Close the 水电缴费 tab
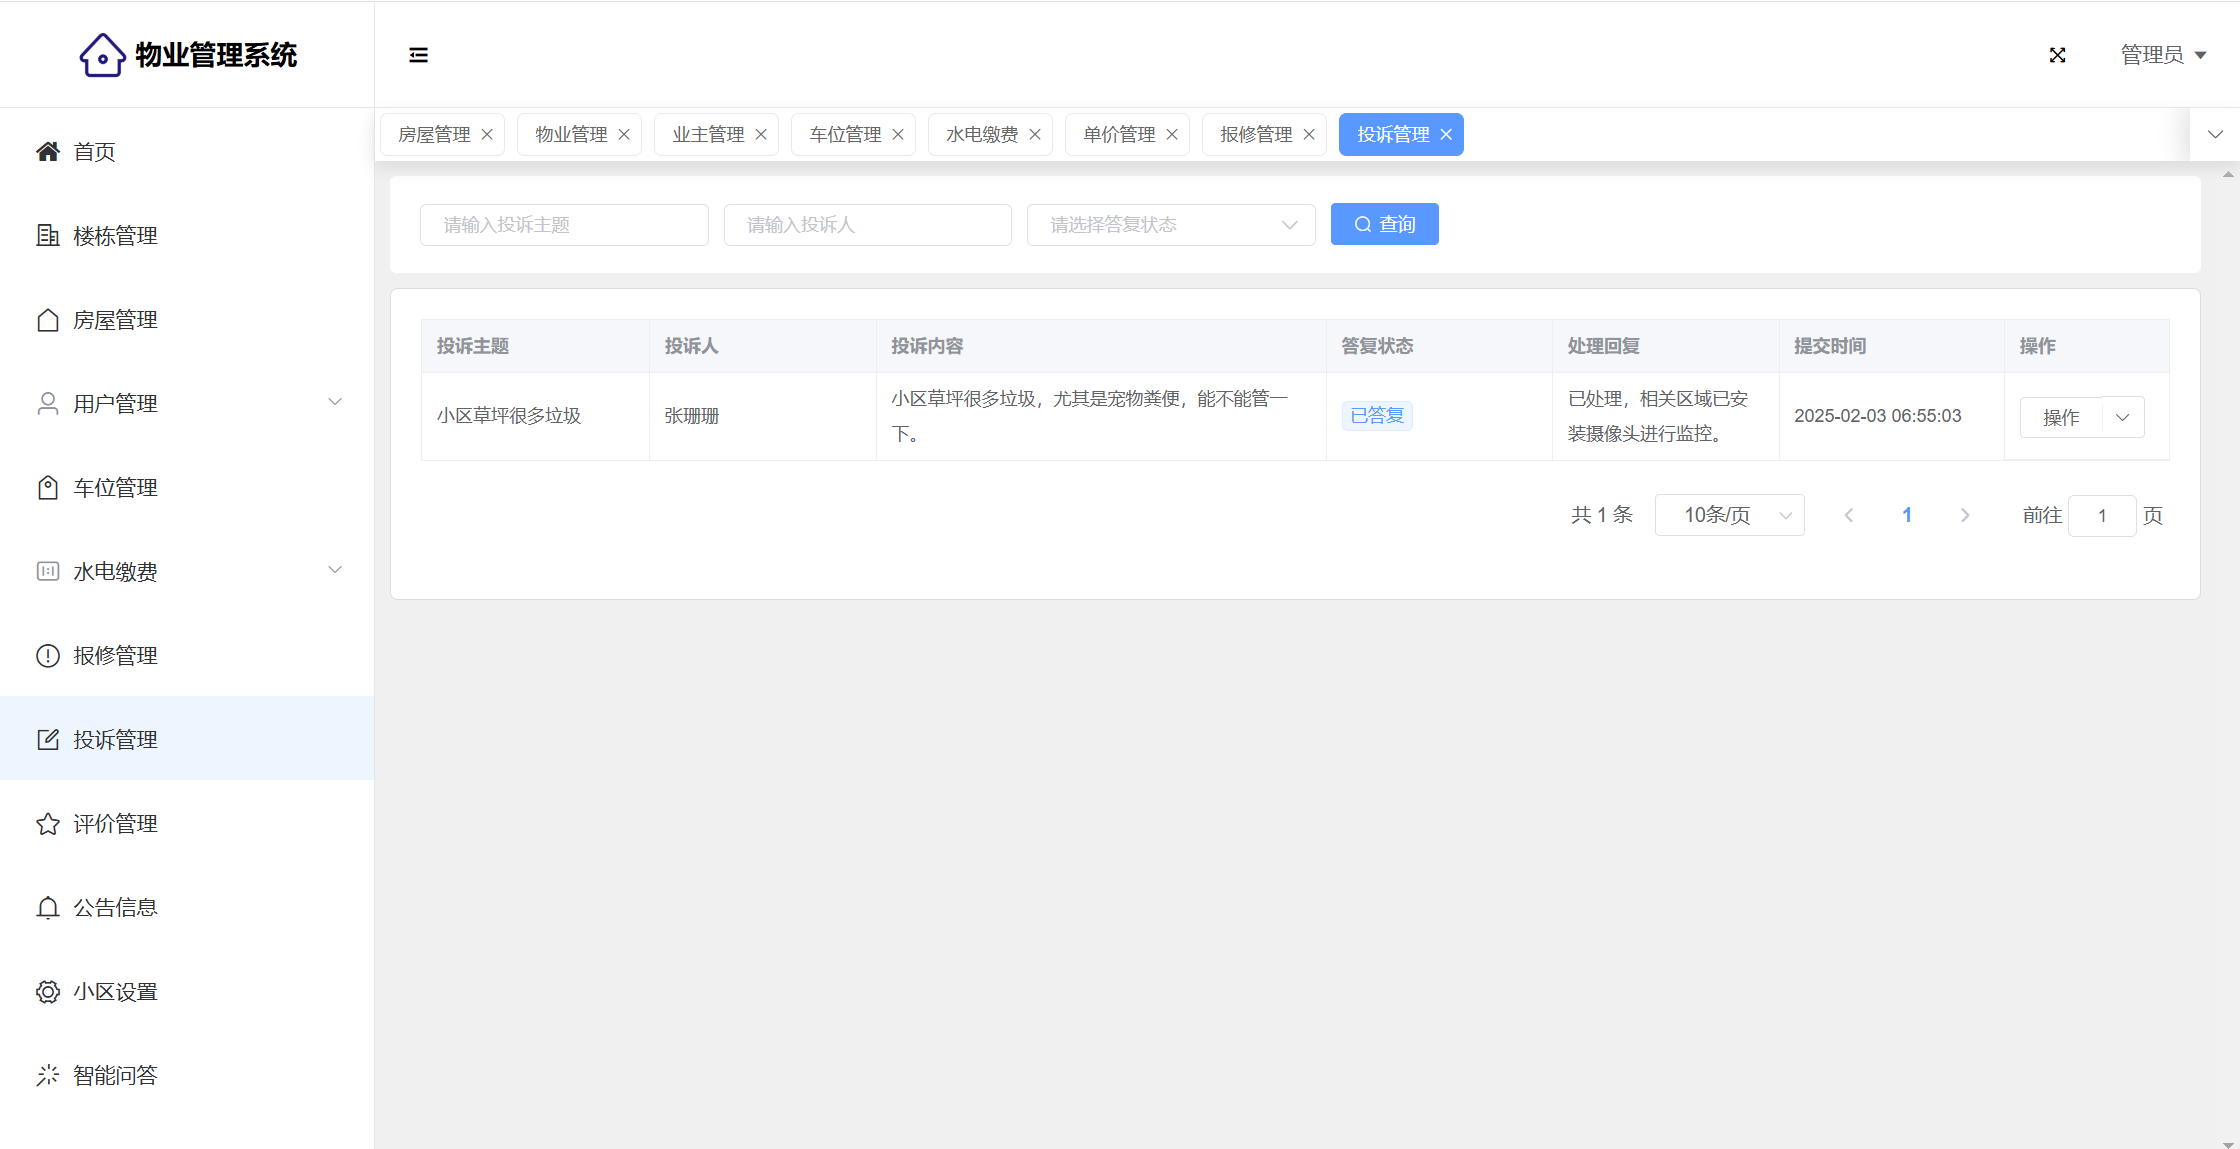The width and height of the screenshot is (2240, 1149). [1035, 135]
